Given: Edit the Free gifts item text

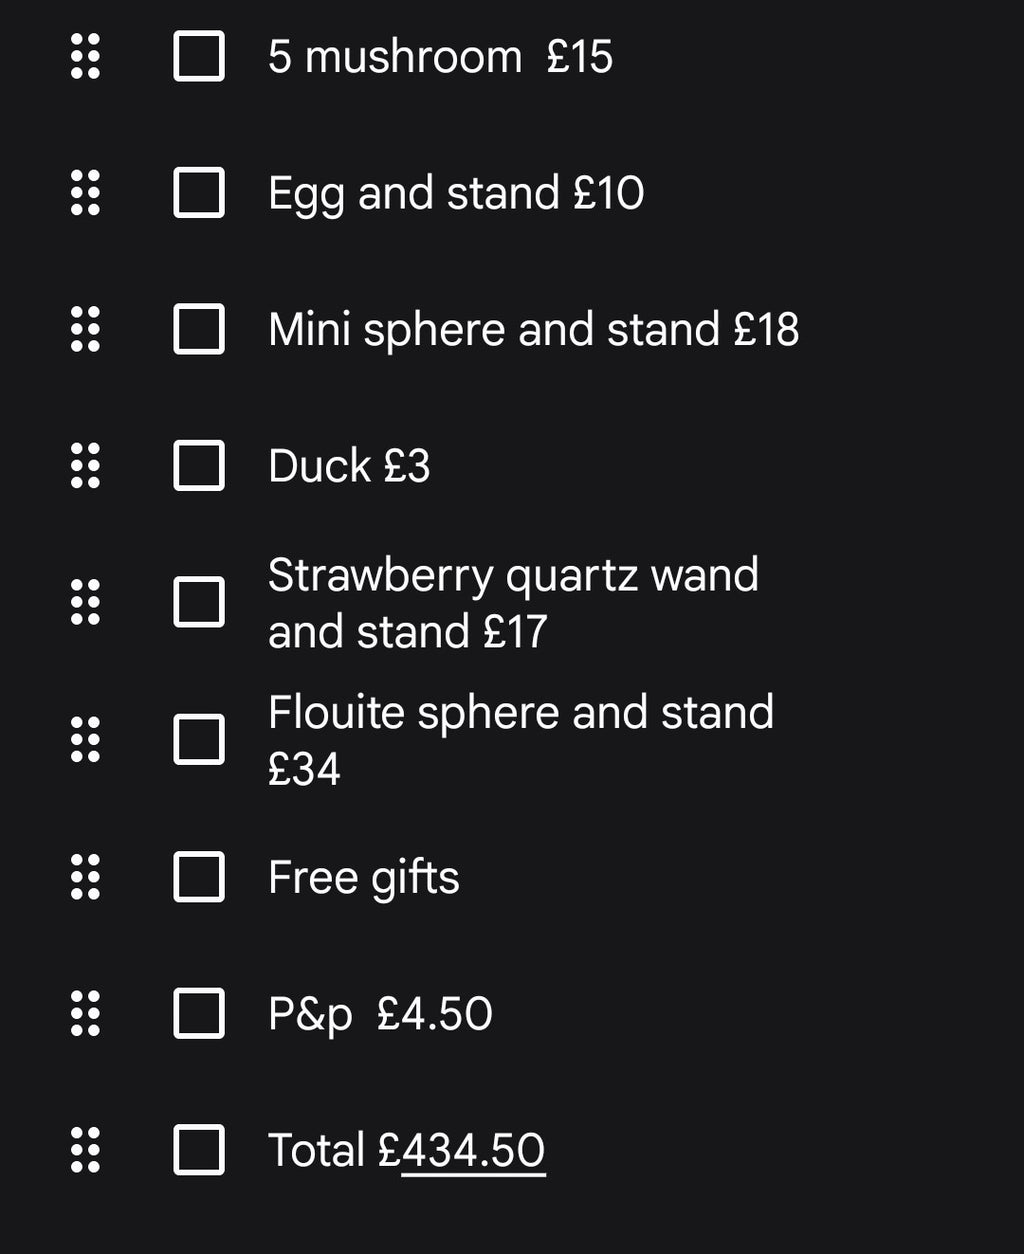Looking at the screenshot, I should tap(364, 878).
